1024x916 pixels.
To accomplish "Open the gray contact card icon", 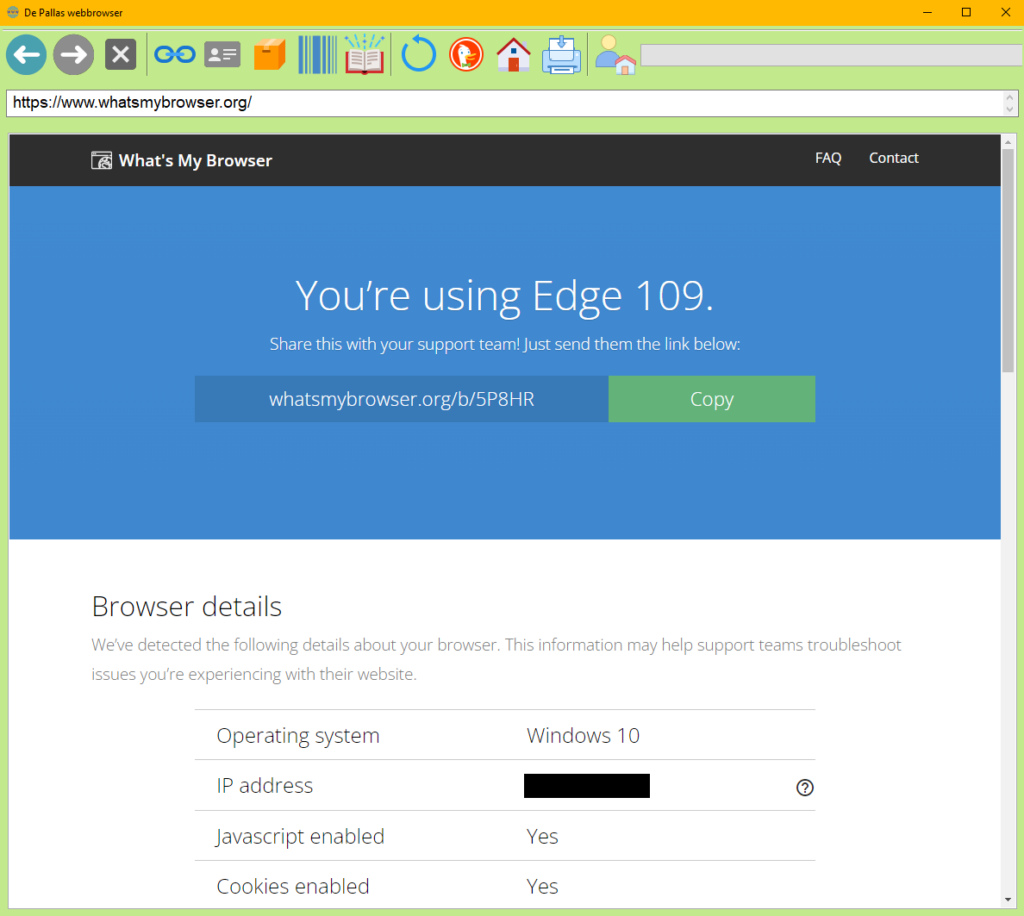I will (222, 55).
